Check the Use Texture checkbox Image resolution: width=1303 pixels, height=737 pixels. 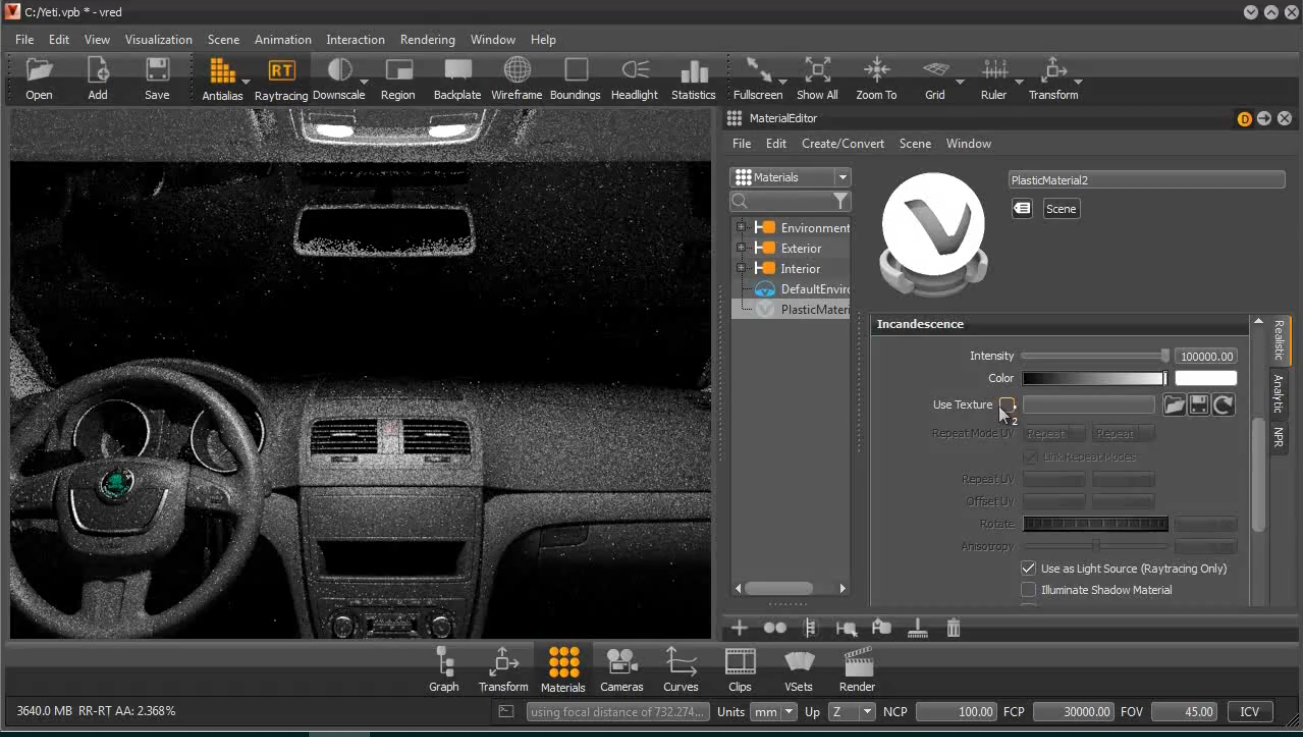click(x=1007, y=405)
